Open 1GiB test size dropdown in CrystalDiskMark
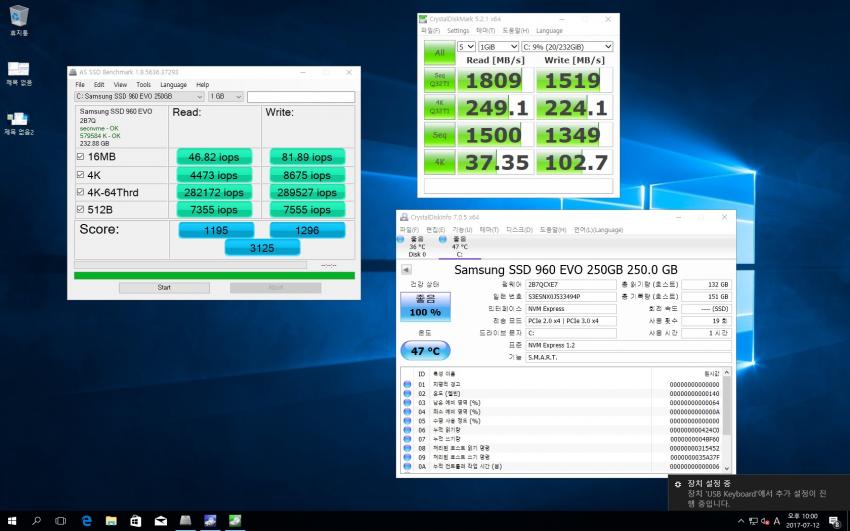 click(498, 47)
